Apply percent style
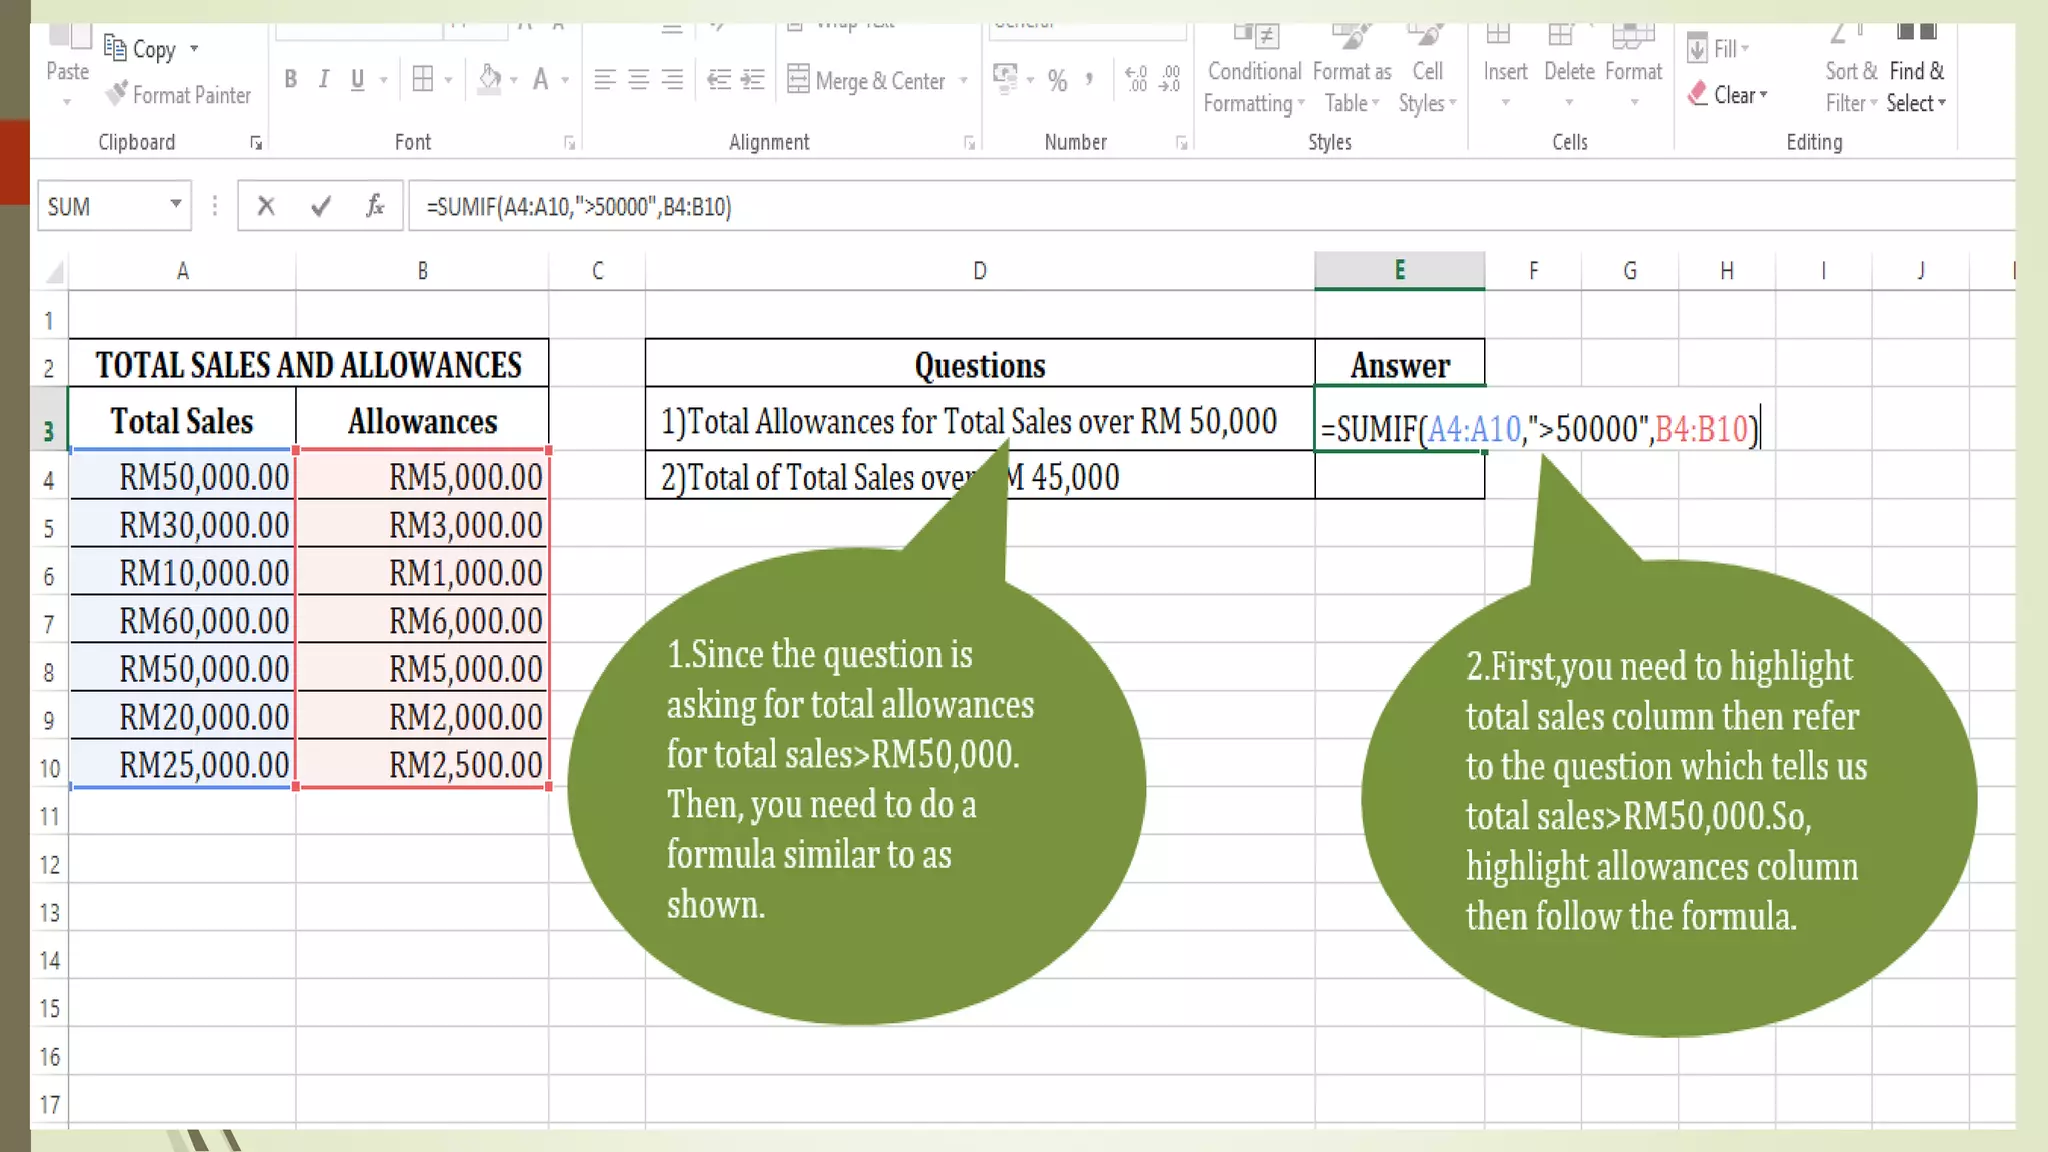 [1057, 80]
